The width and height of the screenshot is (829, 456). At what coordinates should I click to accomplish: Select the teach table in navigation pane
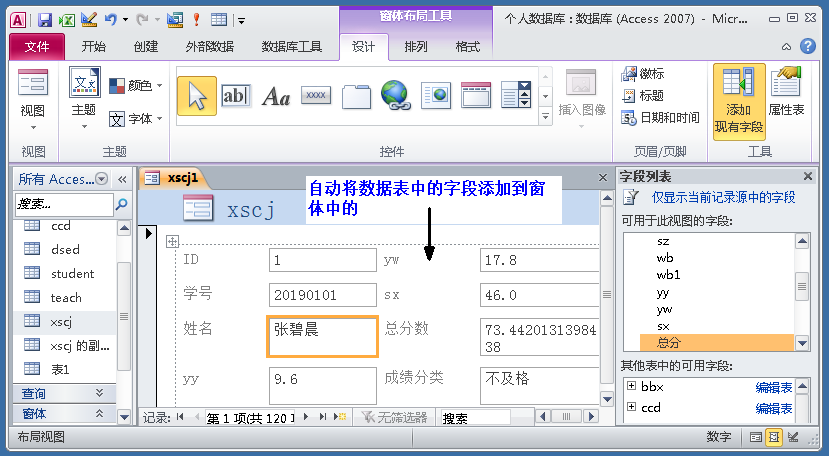point(65,297)
